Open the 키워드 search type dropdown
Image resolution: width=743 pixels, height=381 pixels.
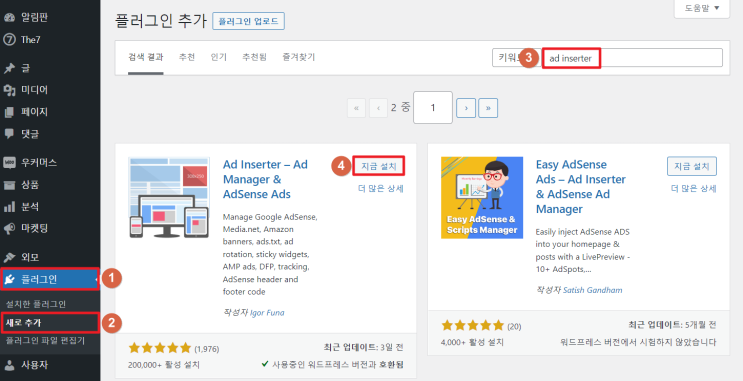point(516,58)
